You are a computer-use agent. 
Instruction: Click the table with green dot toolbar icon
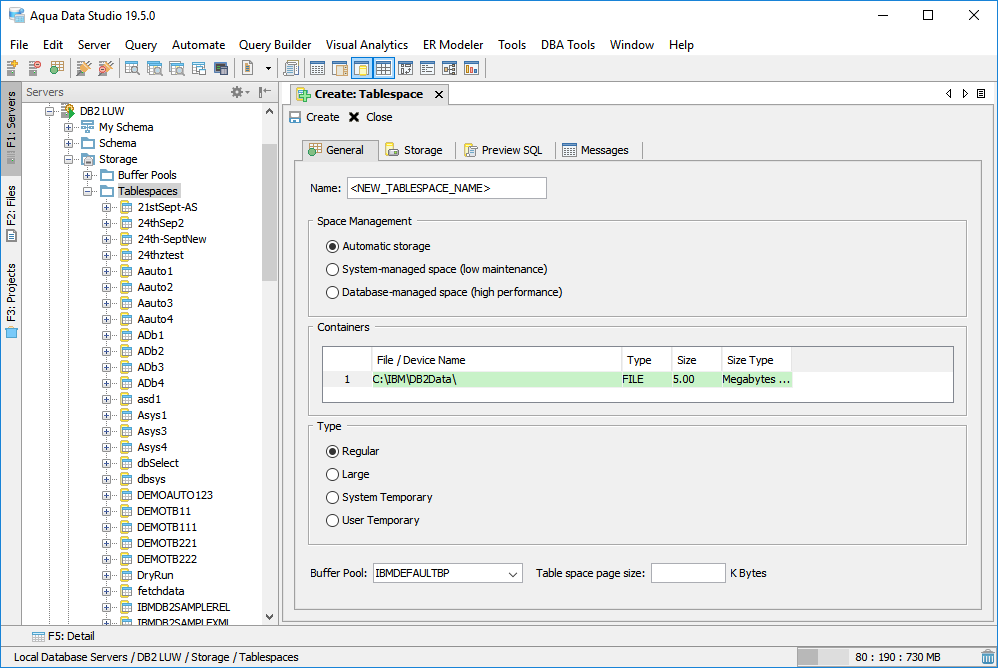click(x=57, y=68)
